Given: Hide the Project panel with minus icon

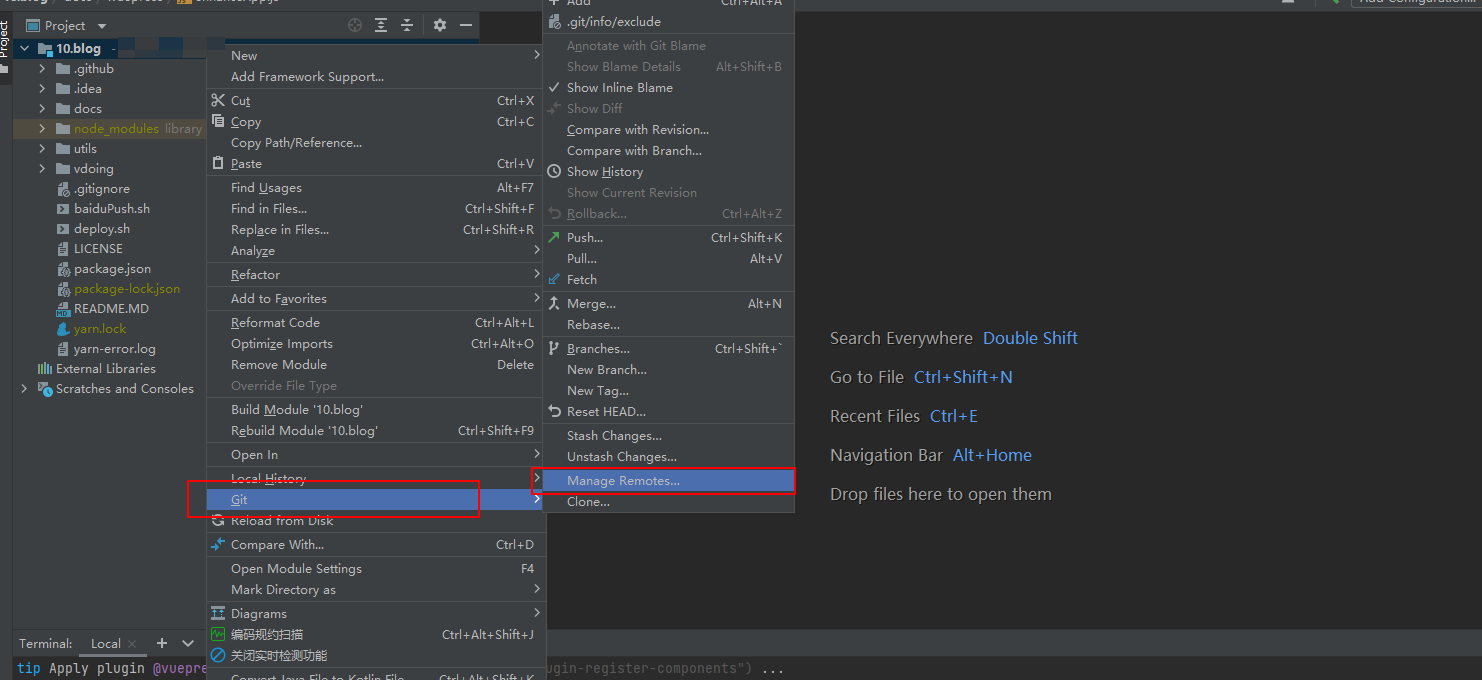Looking at the screenshot, I should 466,25.
